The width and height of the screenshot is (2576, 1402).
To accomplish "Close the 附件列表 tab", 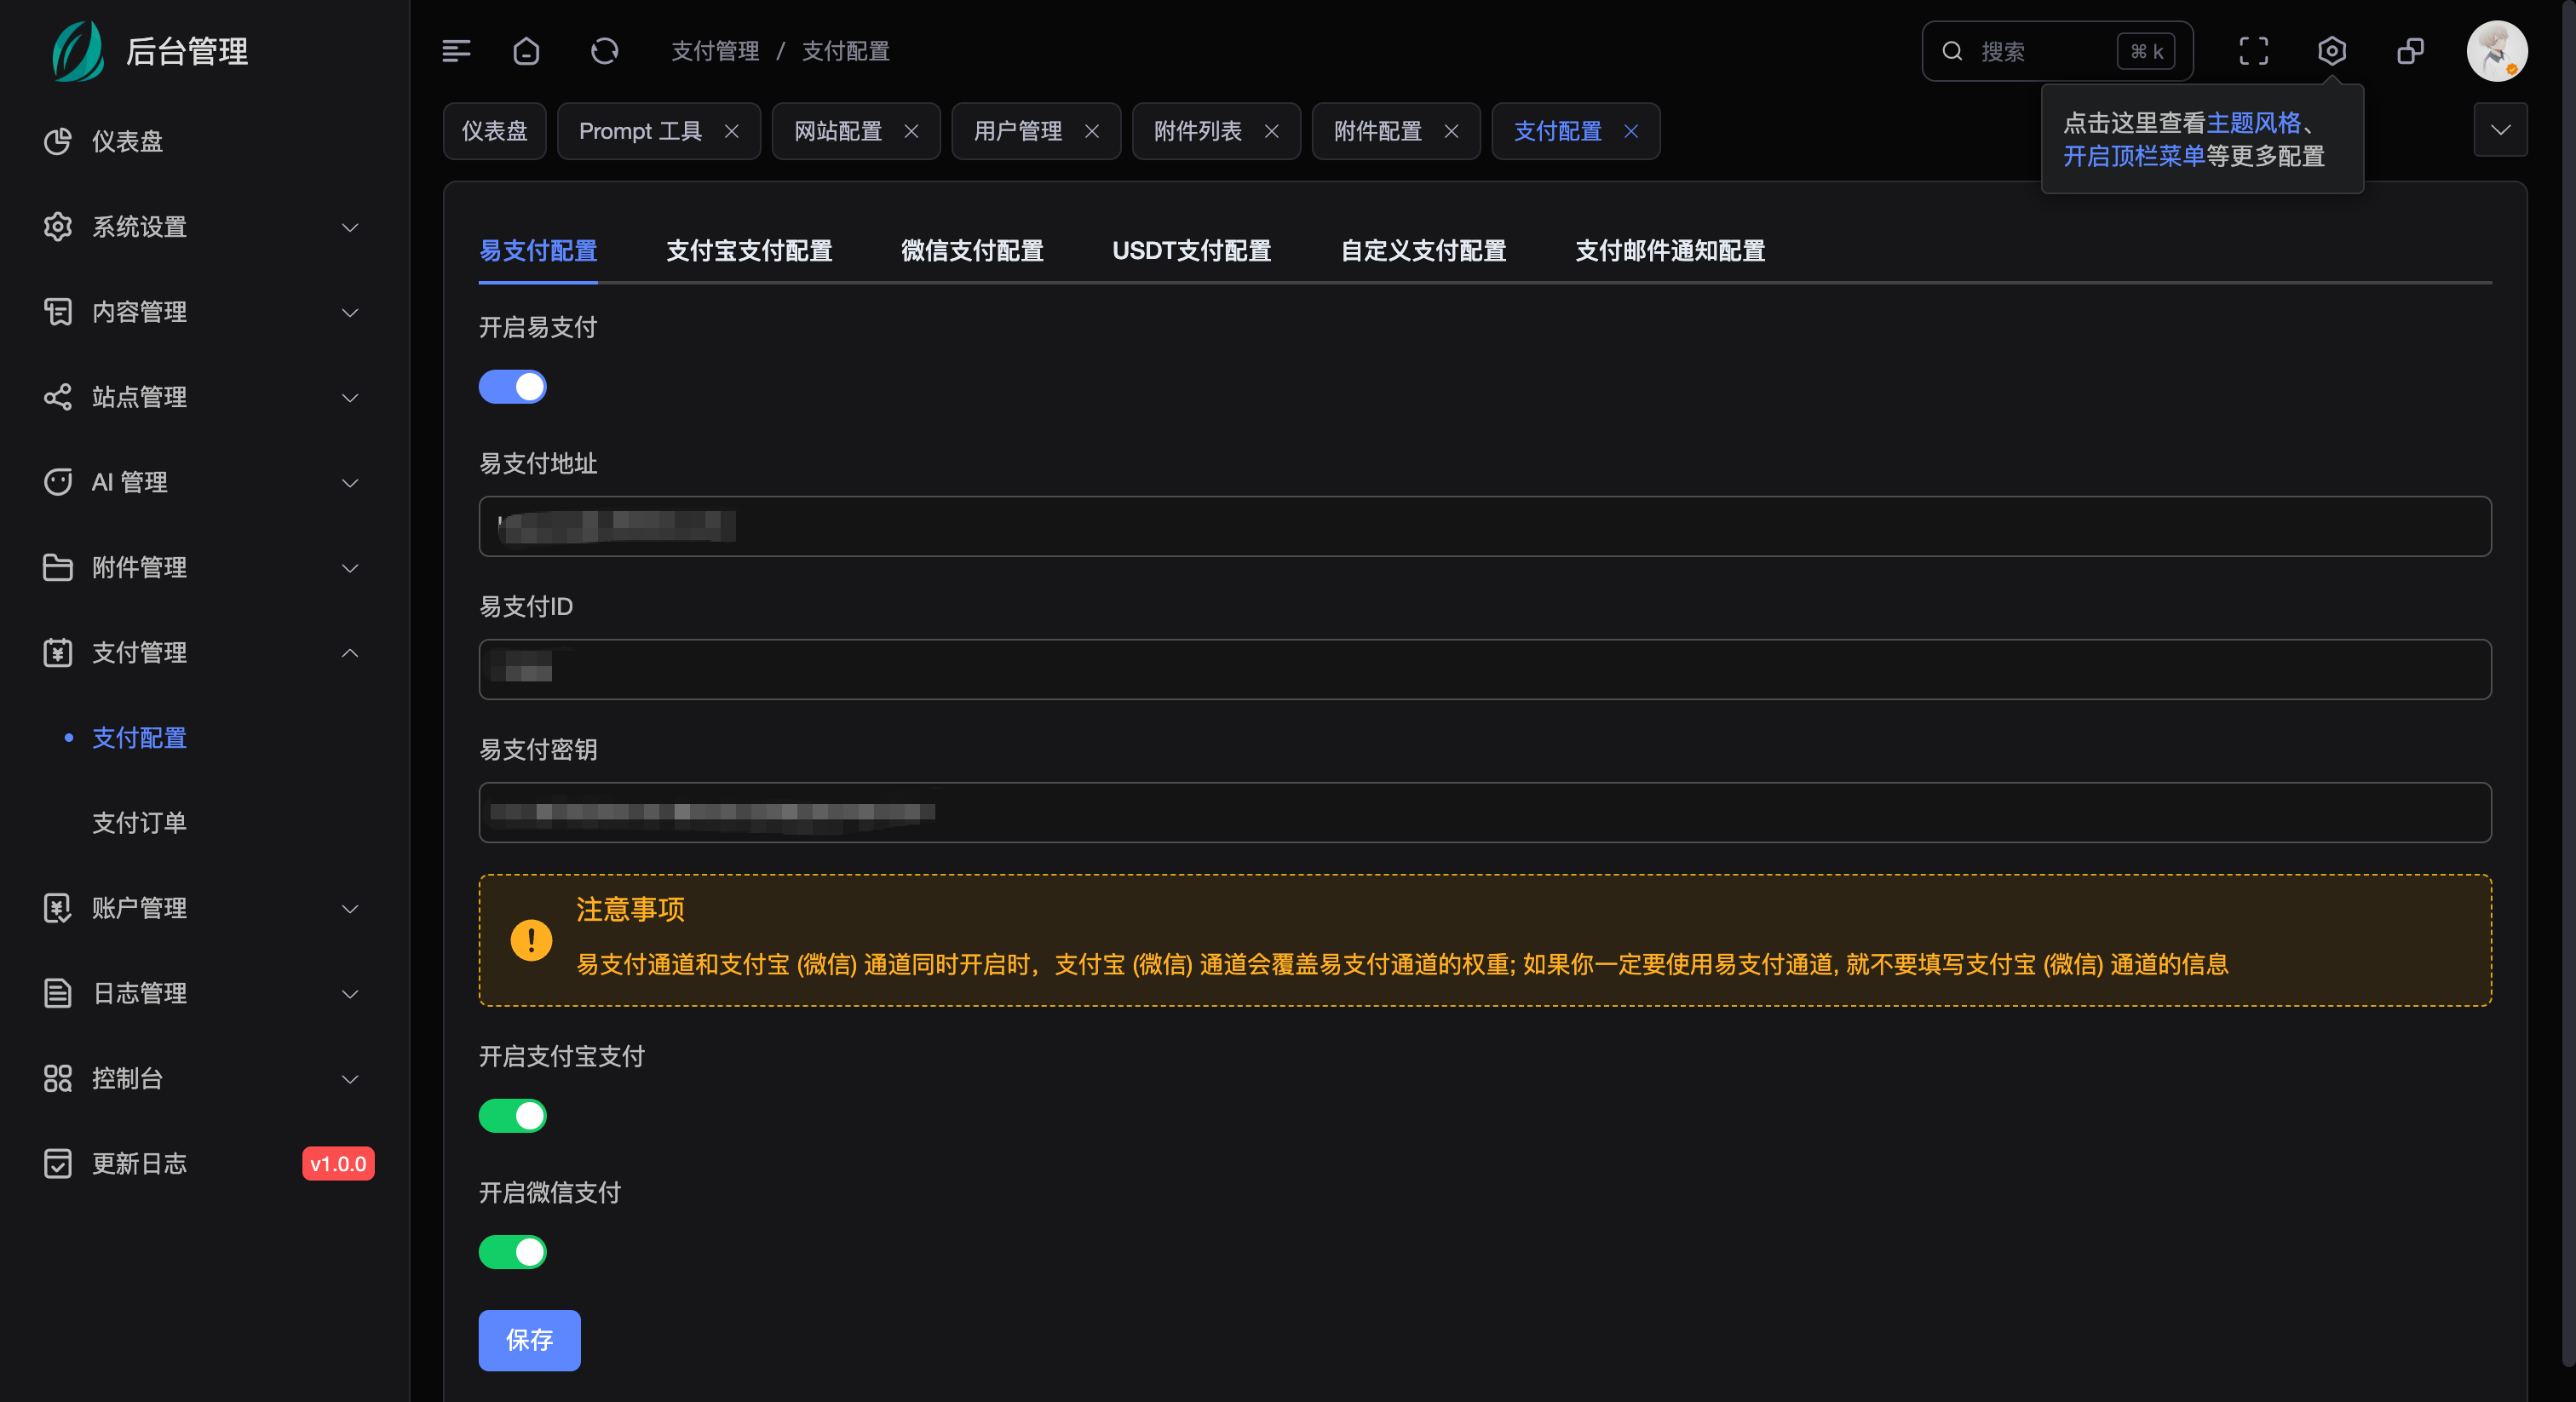I will point(1272,131).
